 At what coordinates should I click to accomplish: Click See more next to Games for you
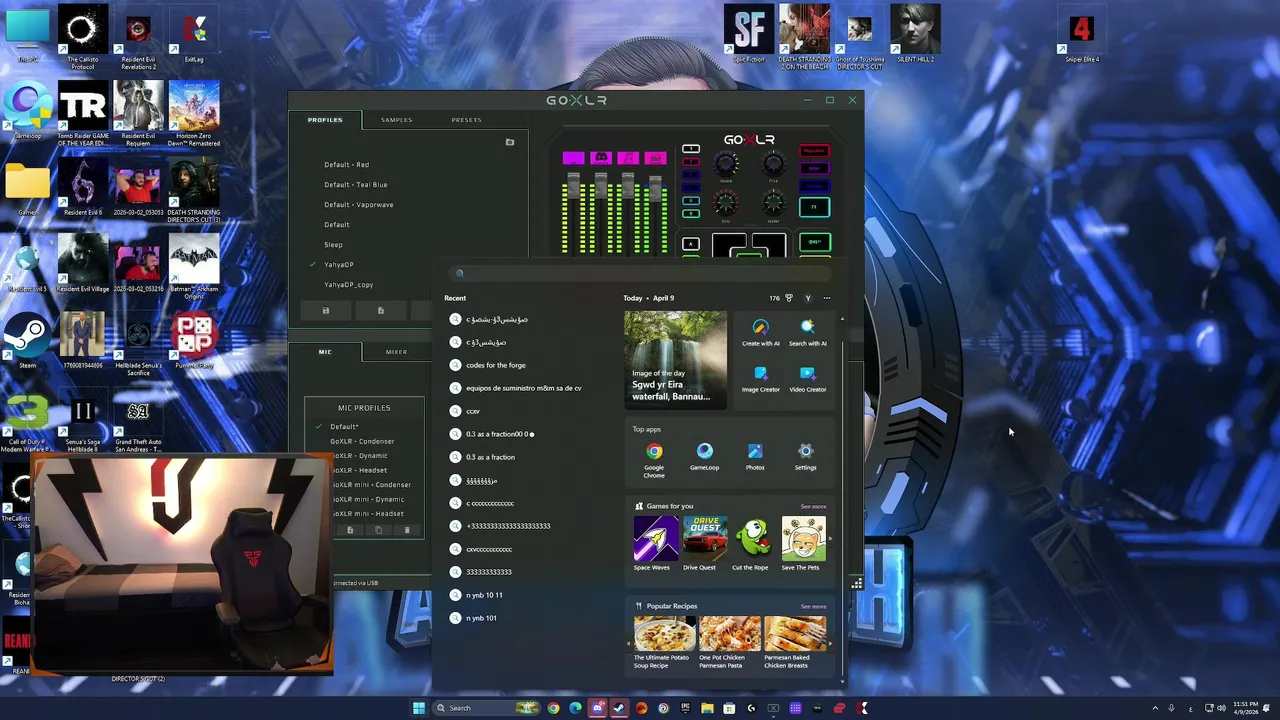(813, 506)
